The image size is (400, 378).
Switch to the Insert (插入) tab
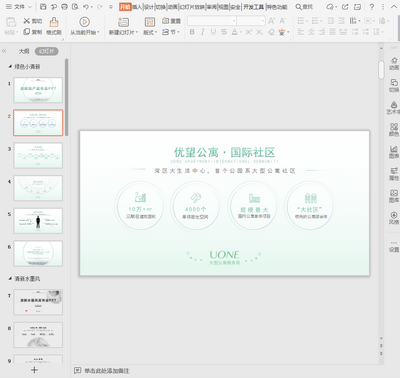point(137,7)
